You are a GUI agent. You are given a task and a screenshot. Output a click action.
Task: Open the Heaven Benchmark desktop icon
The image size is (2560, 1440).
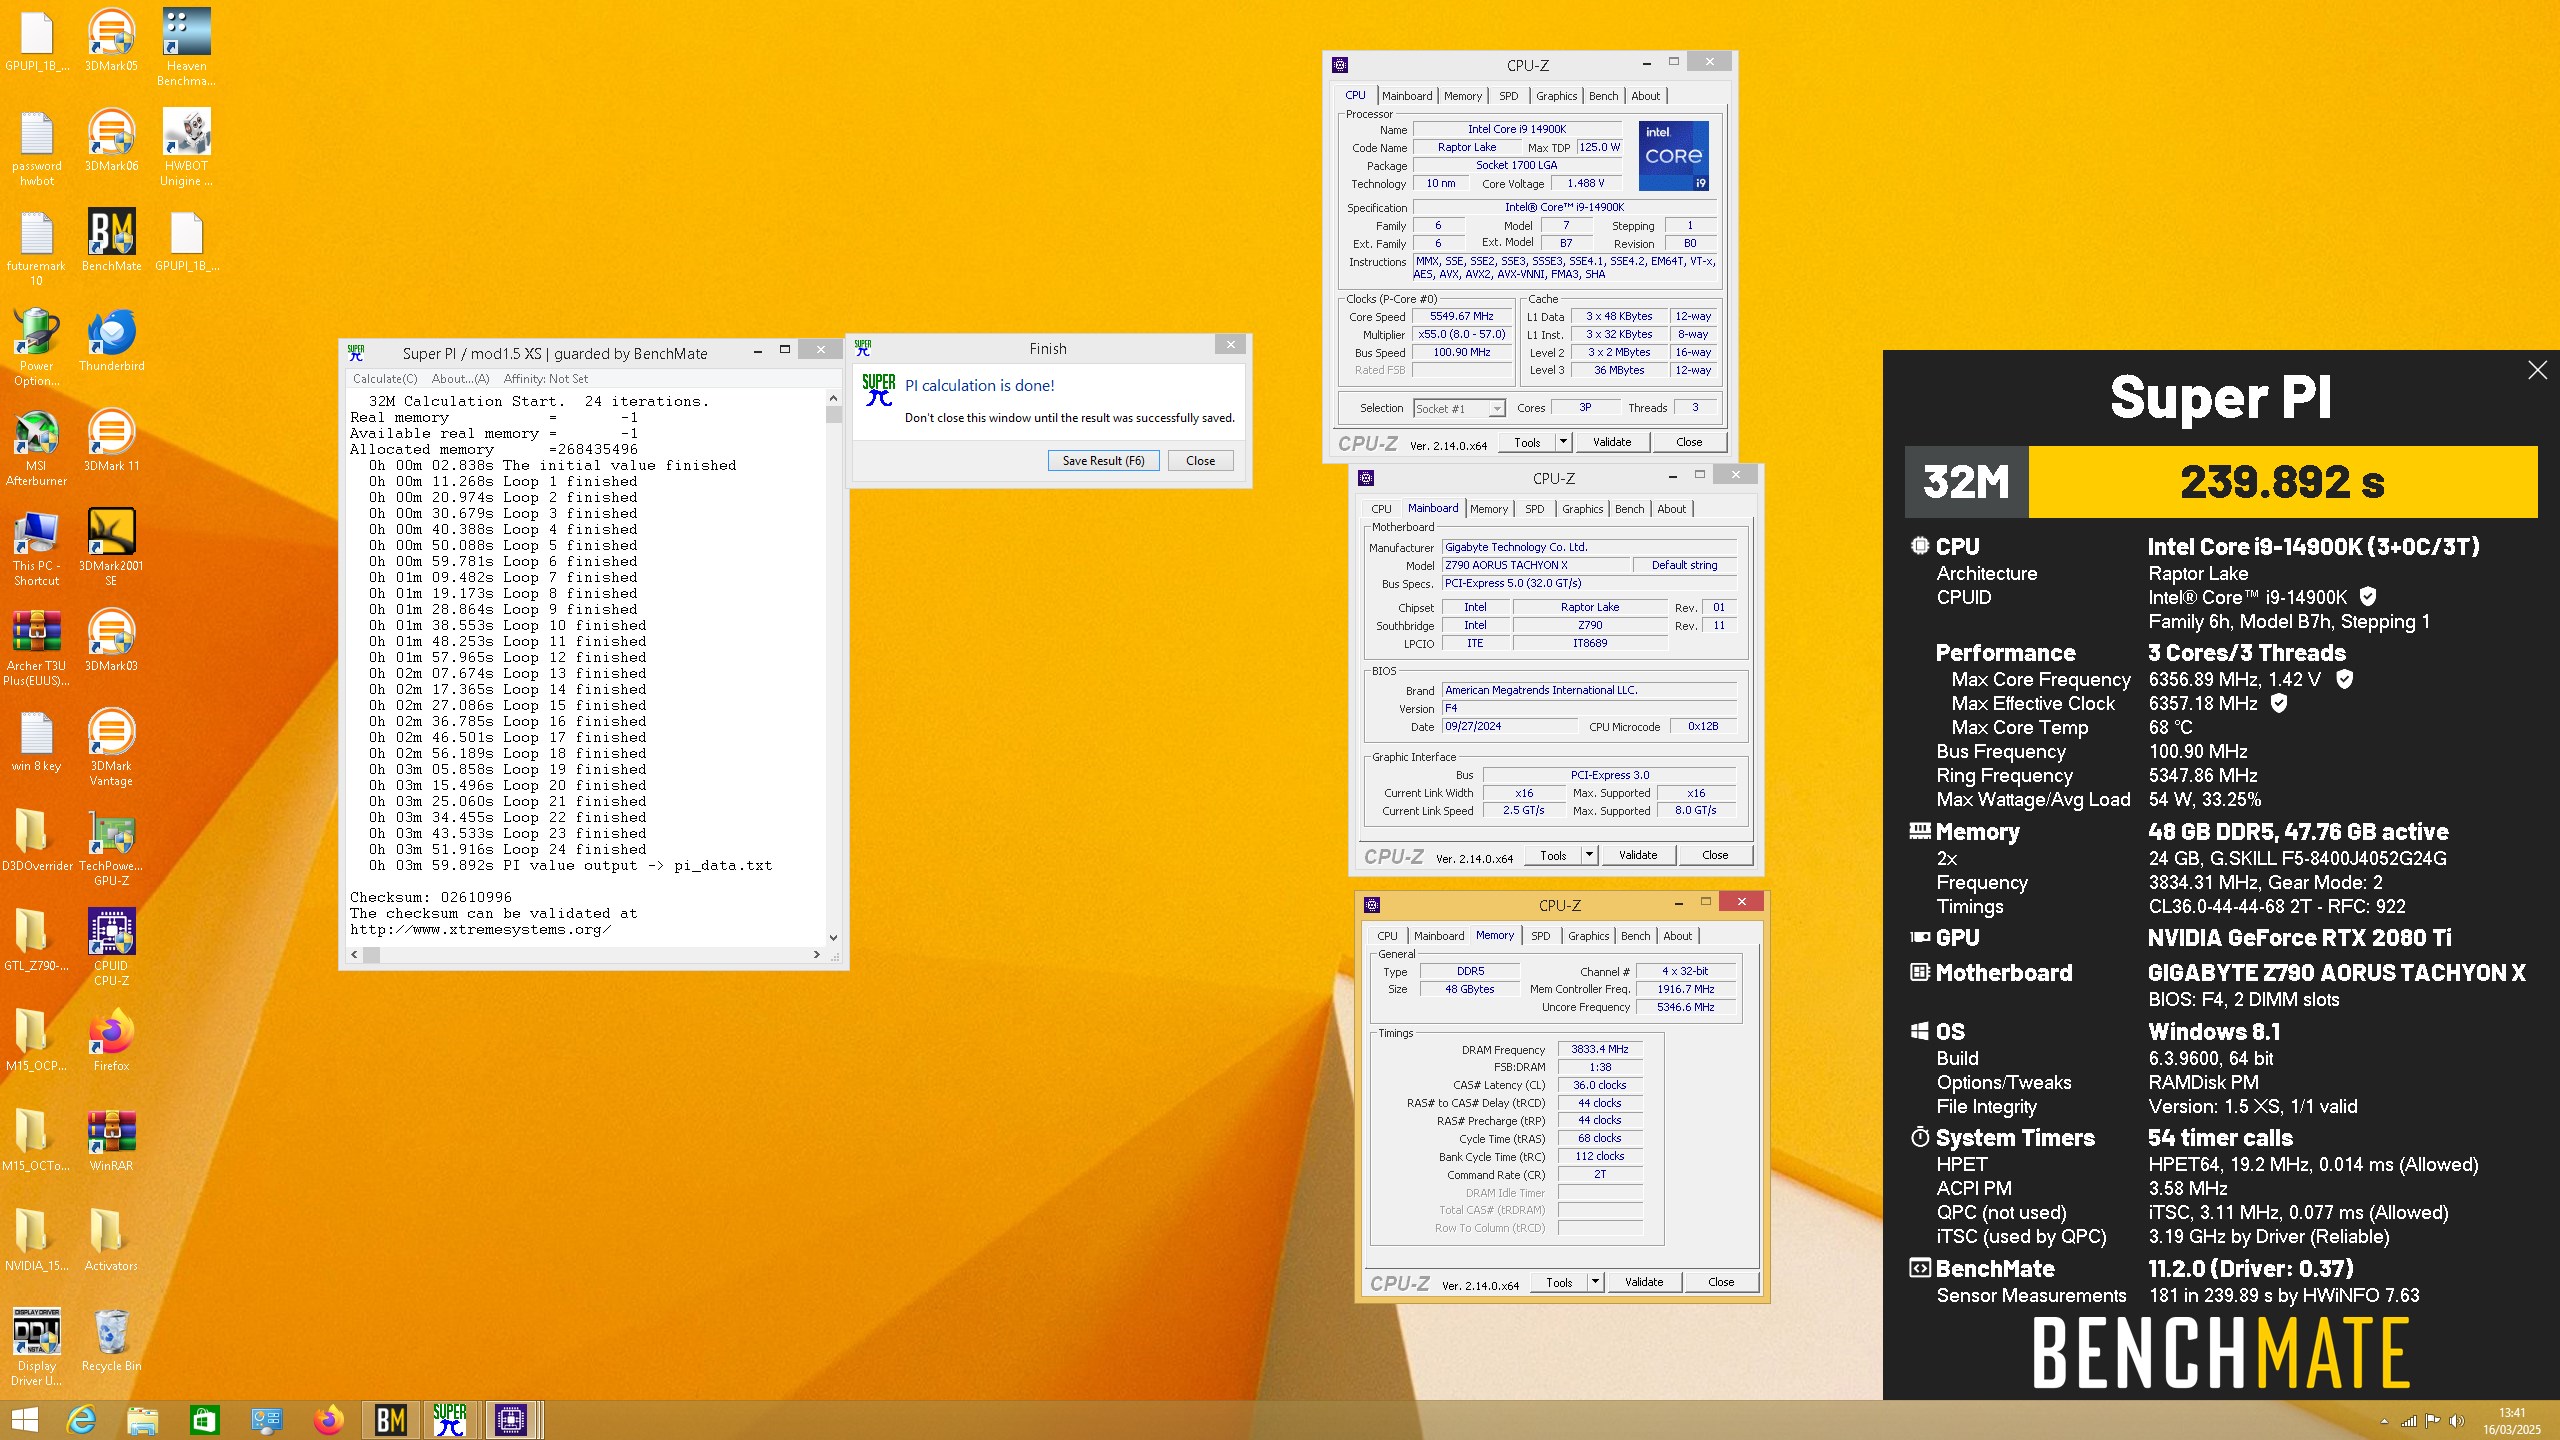pos(186,47)
